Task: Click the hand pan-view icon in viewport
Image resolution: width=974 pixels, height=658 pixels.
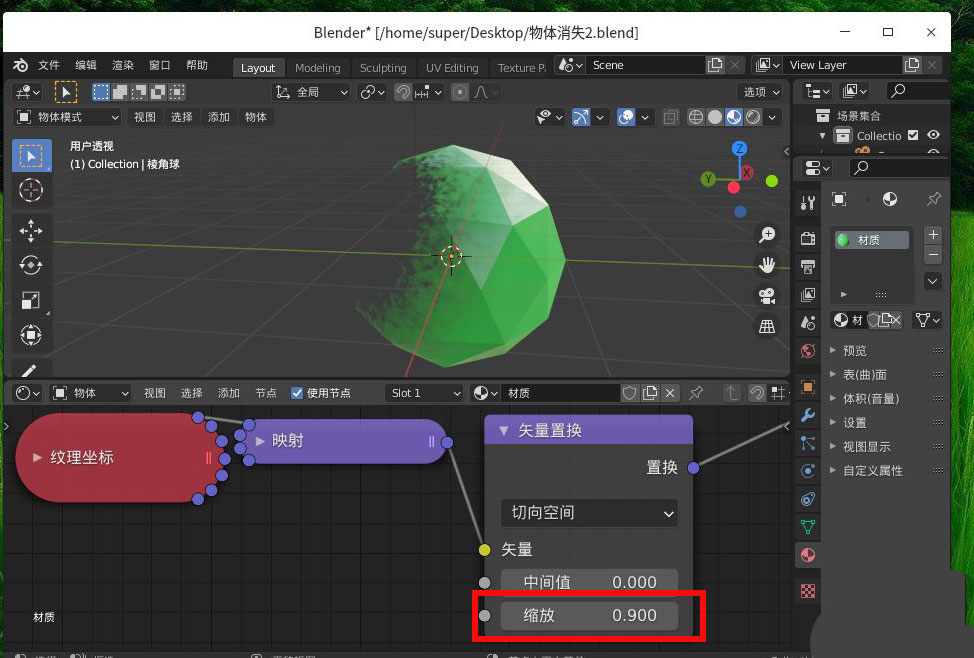Action: (x=767, y=265)
